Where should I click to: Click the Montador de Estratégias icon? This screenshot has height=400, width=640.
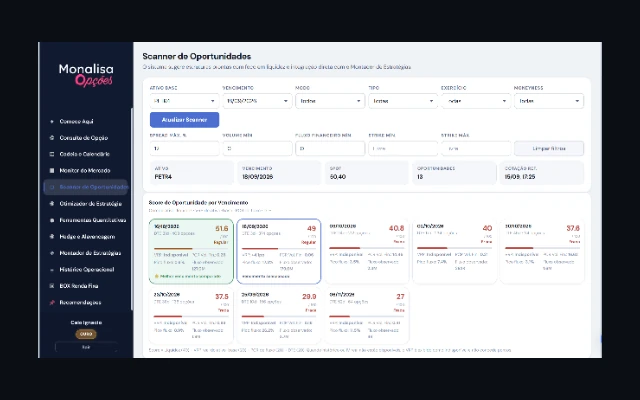point(51,253)
